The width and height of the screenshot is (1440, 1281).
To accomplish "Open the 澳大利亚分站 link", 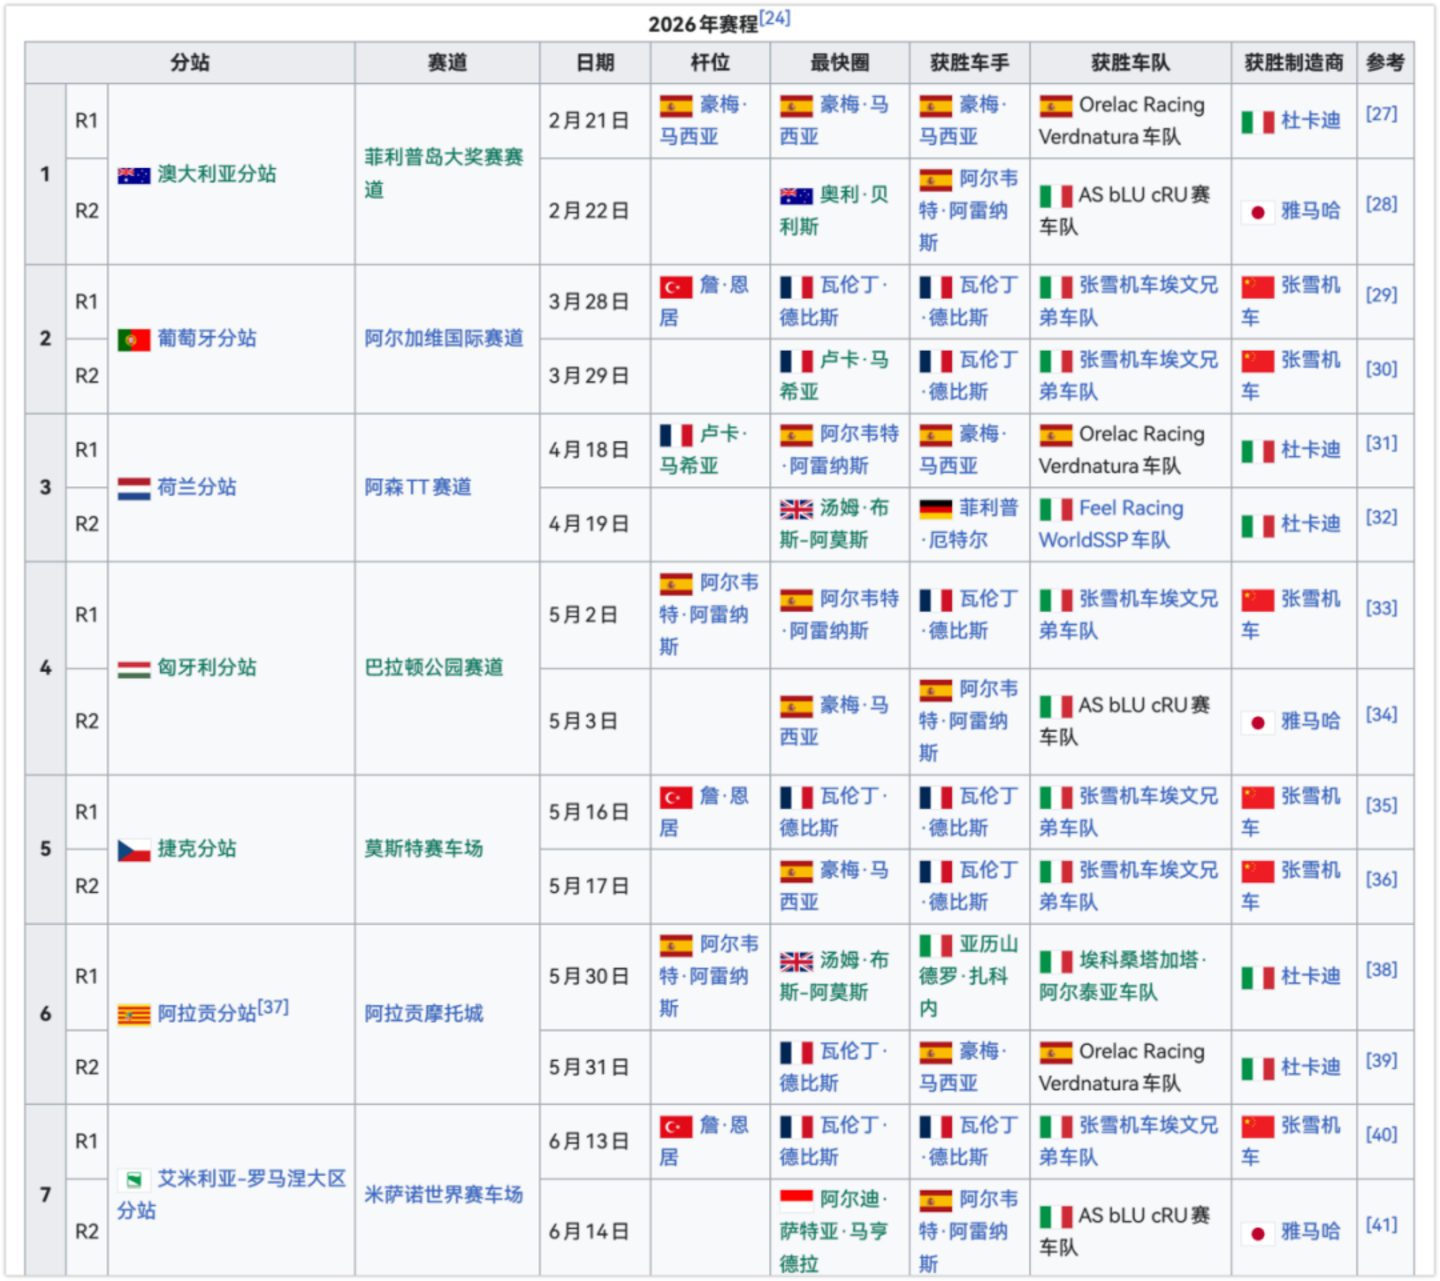I will point(217,174).
